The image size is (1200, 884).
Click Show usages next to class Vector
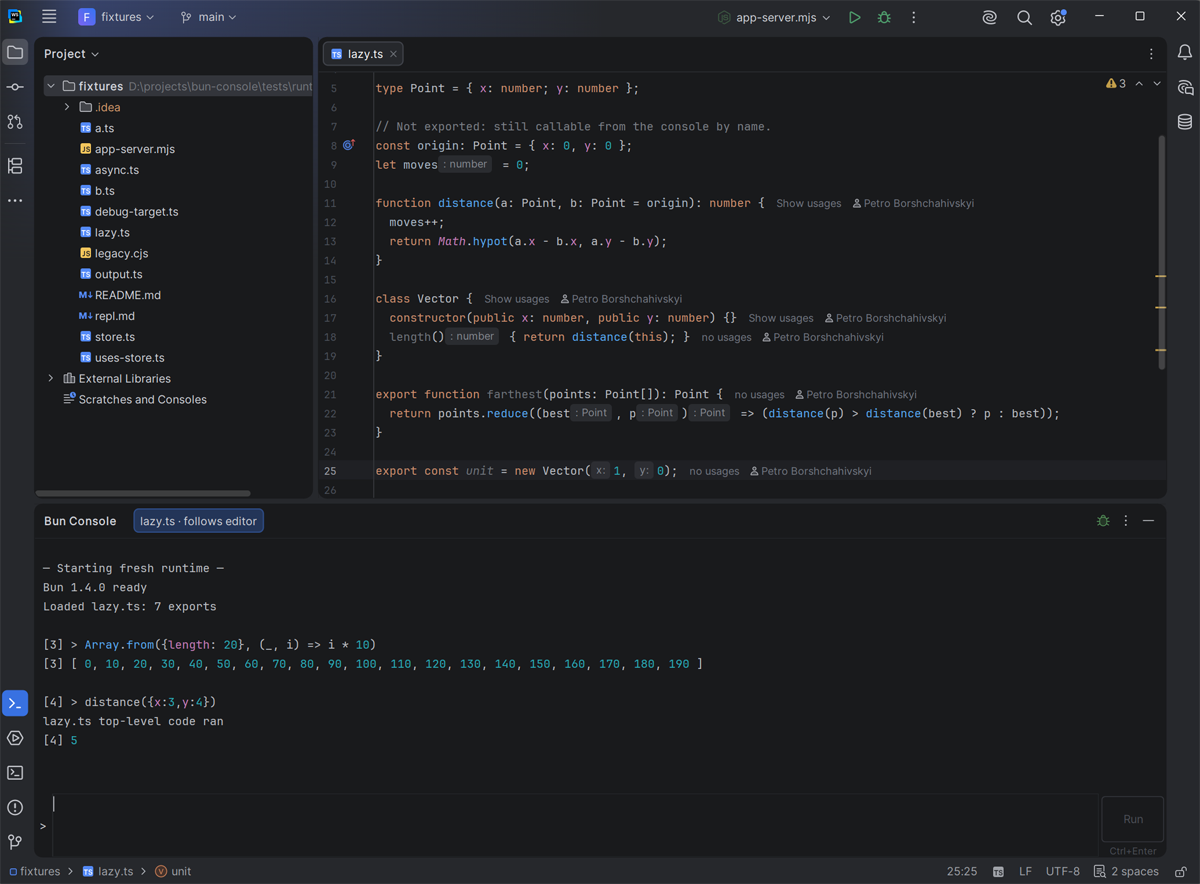tap(516, 299)
